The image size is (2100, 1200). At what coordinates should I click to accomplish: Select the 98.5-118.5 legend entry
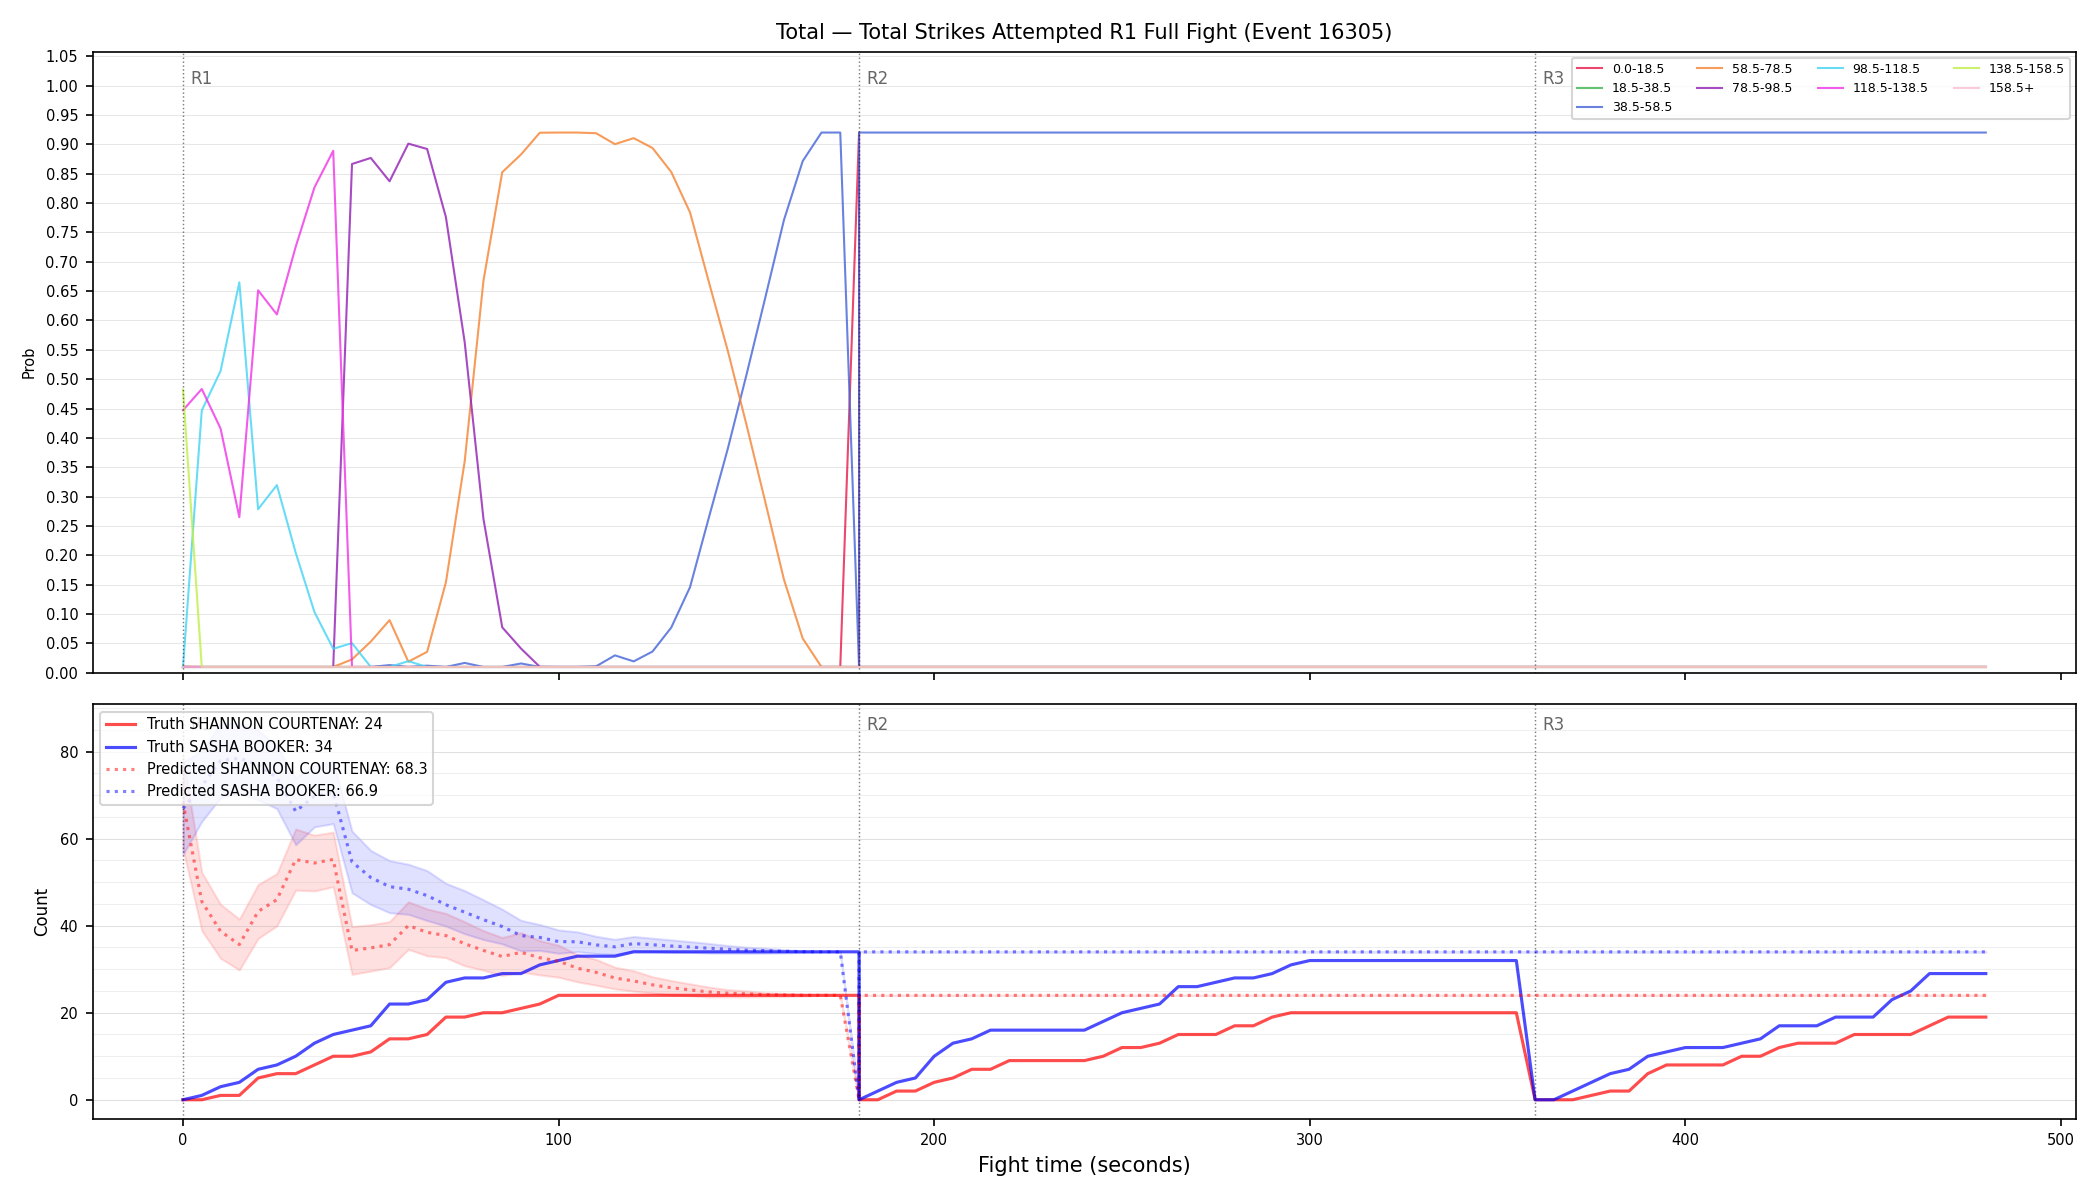1869,69
